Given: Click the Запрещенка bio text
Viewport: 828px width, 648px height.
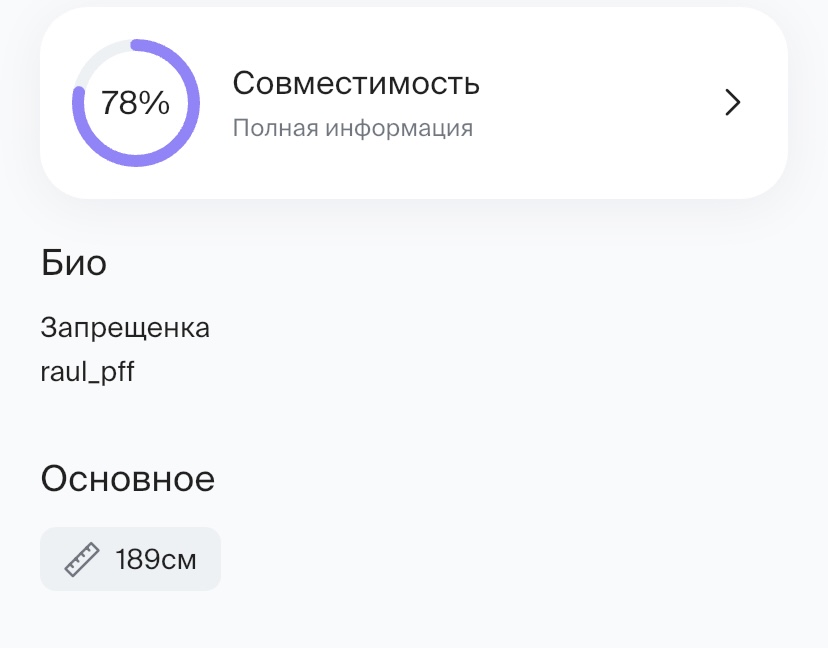Looking at the screenshot, I should 125,328.
